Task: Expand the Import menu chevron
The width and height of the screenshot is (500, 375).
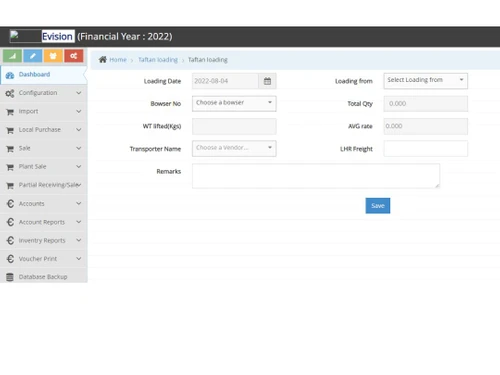Action: click(79, 111)
